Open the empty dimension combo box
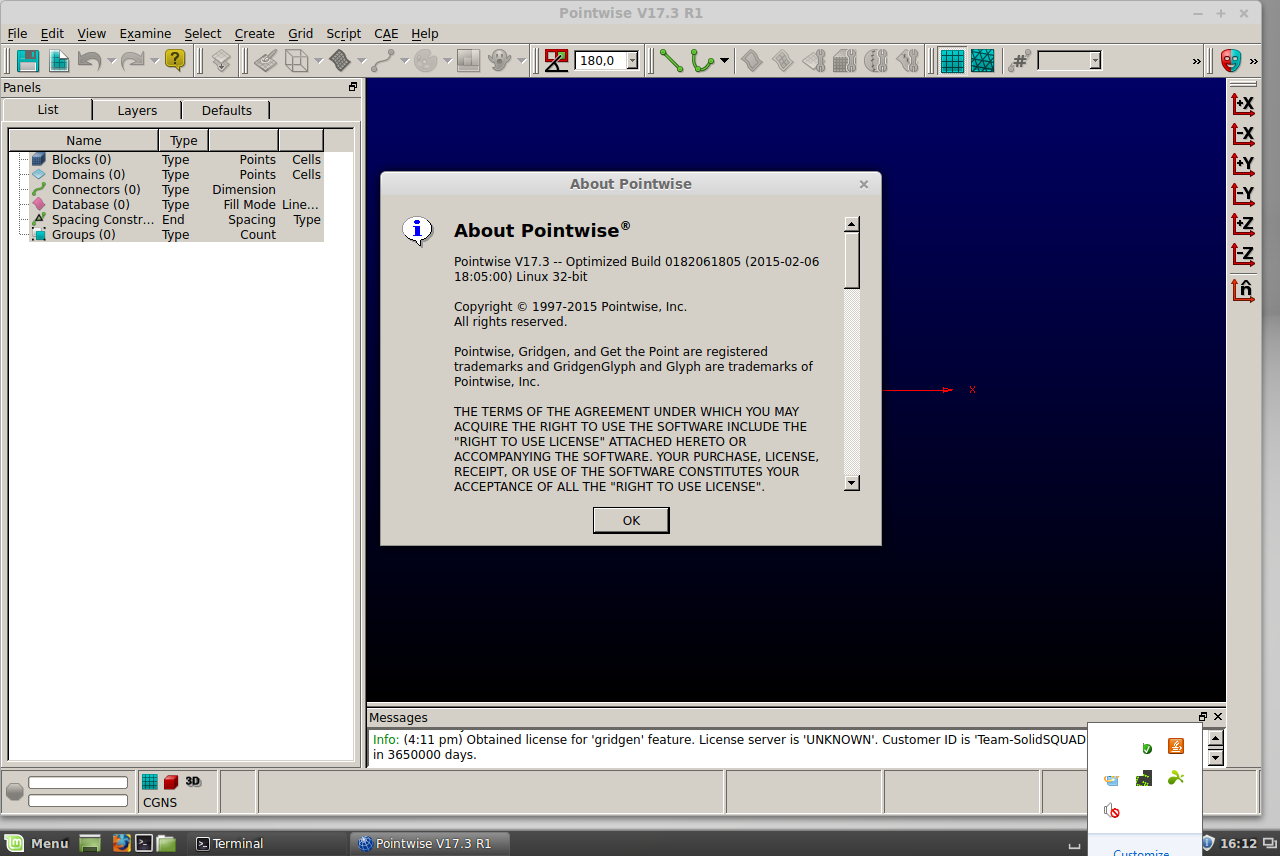The height and width of the screenshot is (856, 1280). point(1069,61)
